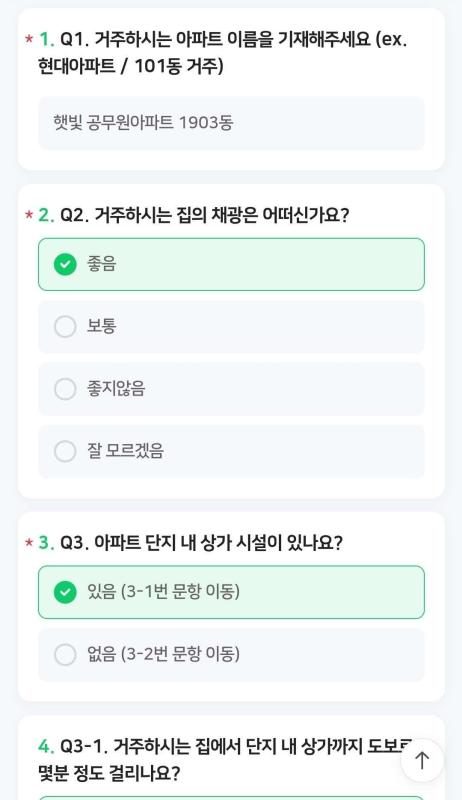462x800 pixels.
Task: Select the 보통 radio circle
Action: tap(65, 327)
